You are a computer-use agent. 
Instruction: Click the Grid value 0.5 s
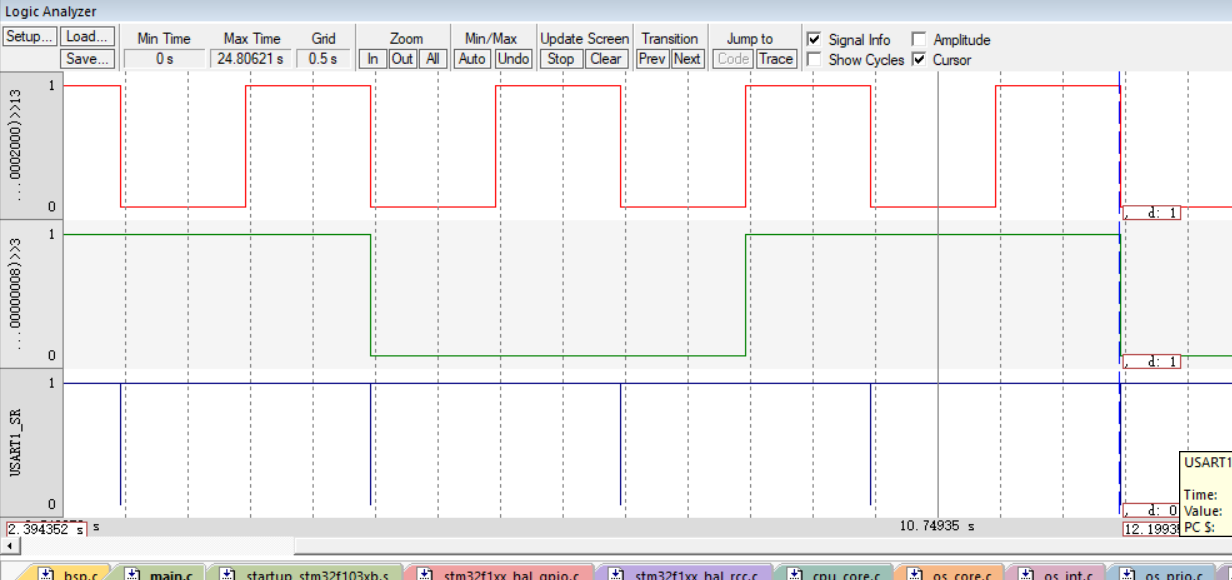pos(323,59)
